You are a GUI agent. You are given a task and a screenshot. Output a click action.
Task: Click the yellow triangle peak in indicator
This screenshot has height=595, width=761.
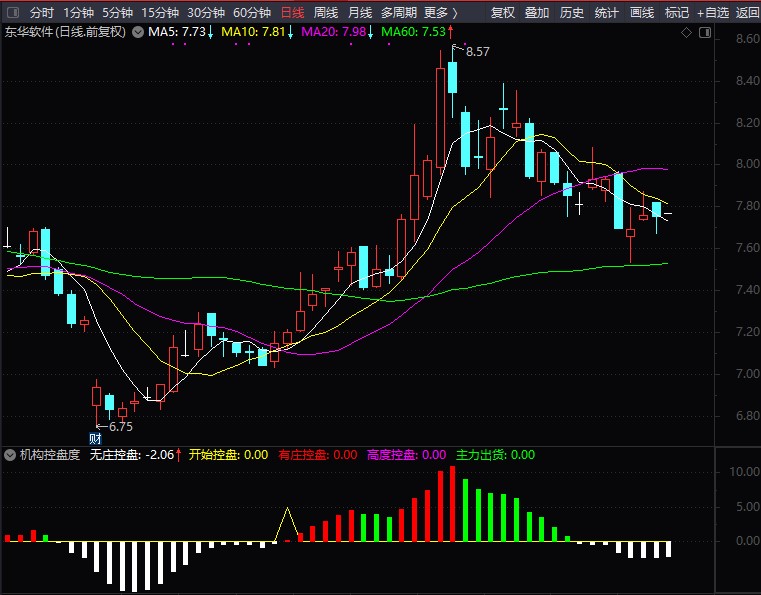[287, 509]
